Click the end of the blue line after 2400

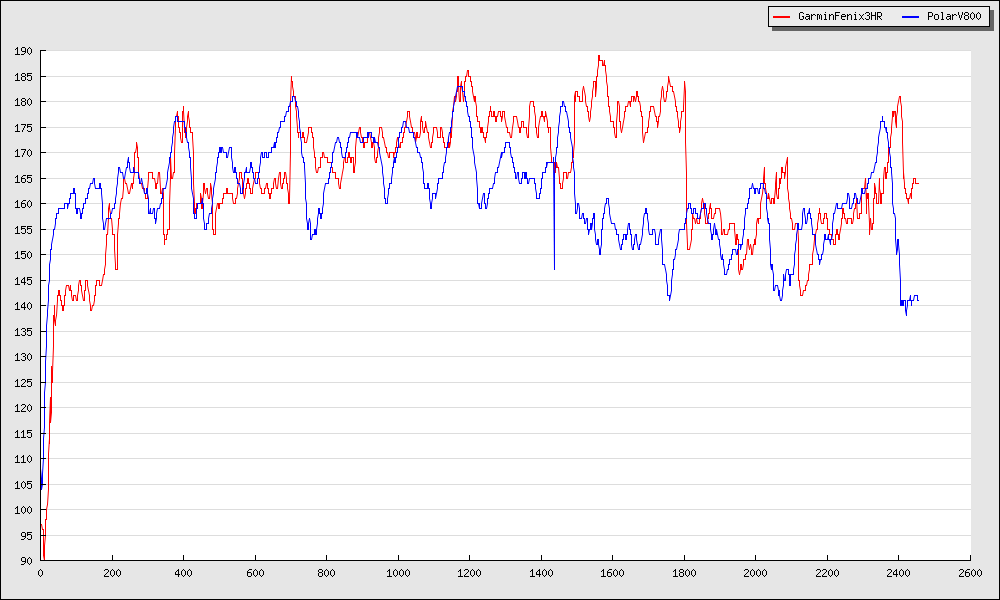coord(918,299)
